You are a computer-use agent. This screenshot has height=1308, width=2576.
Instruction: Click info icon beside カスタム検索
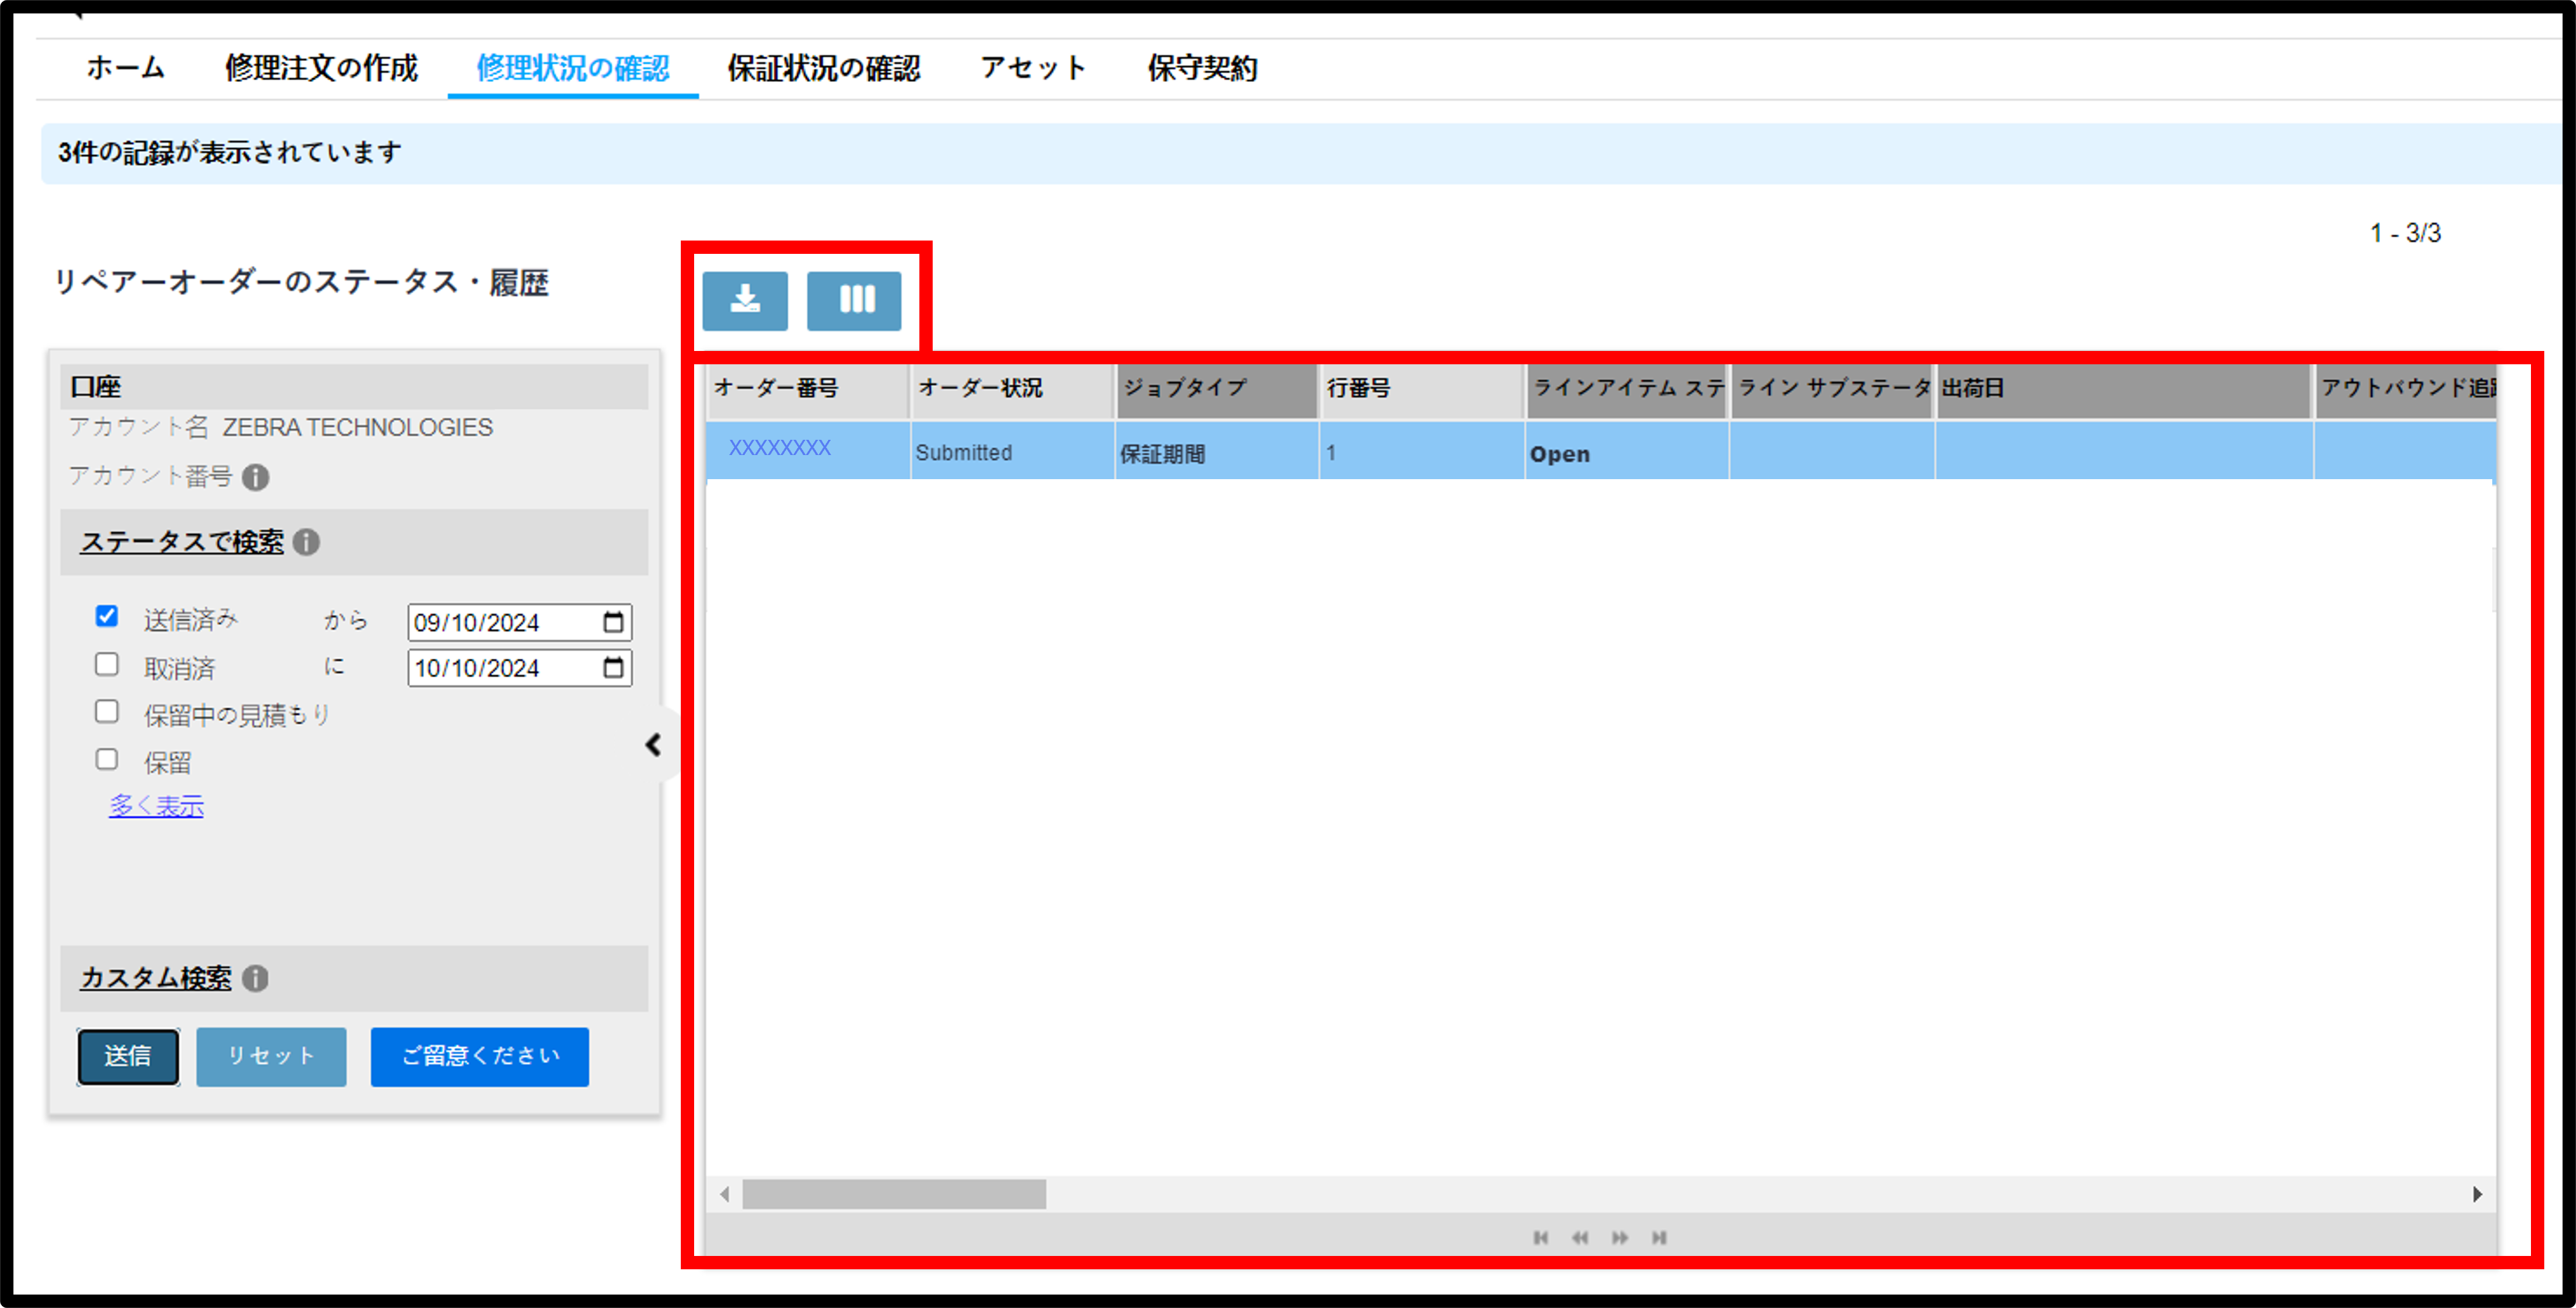point(256,978)
